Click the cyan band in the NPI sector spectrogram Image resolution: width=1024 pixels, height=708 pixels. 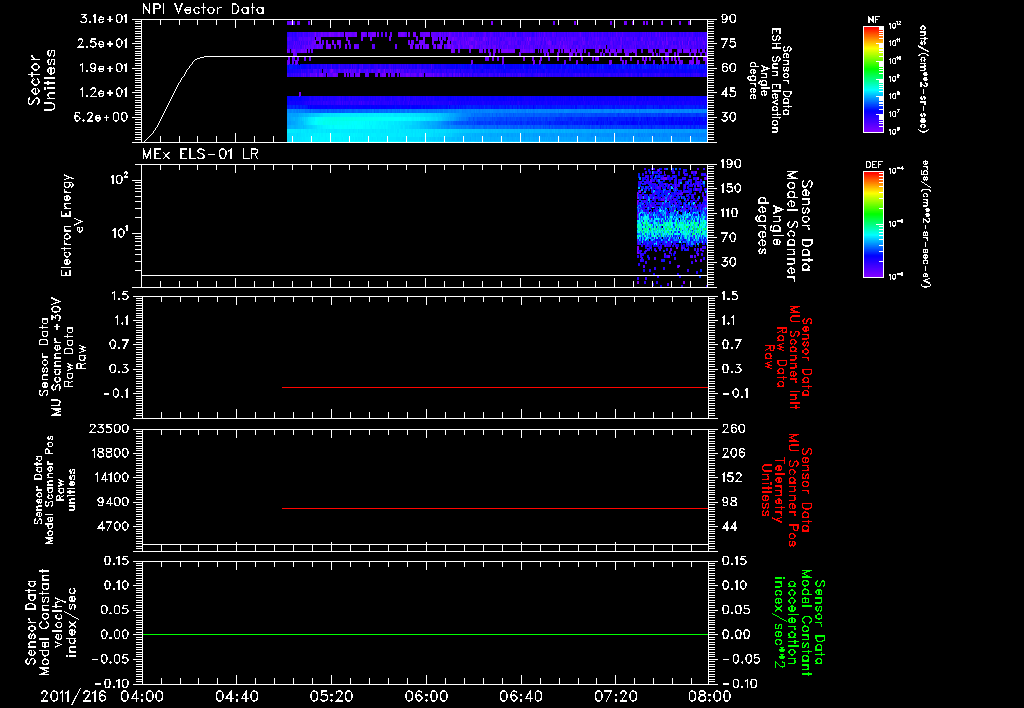(497, 123)
